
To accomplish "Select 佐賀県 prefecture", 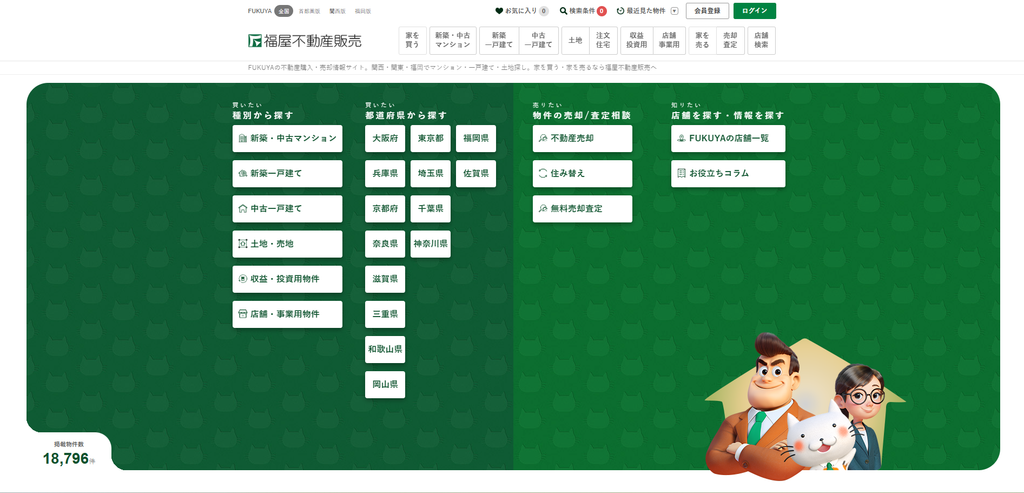I will [x=476, y=174].
